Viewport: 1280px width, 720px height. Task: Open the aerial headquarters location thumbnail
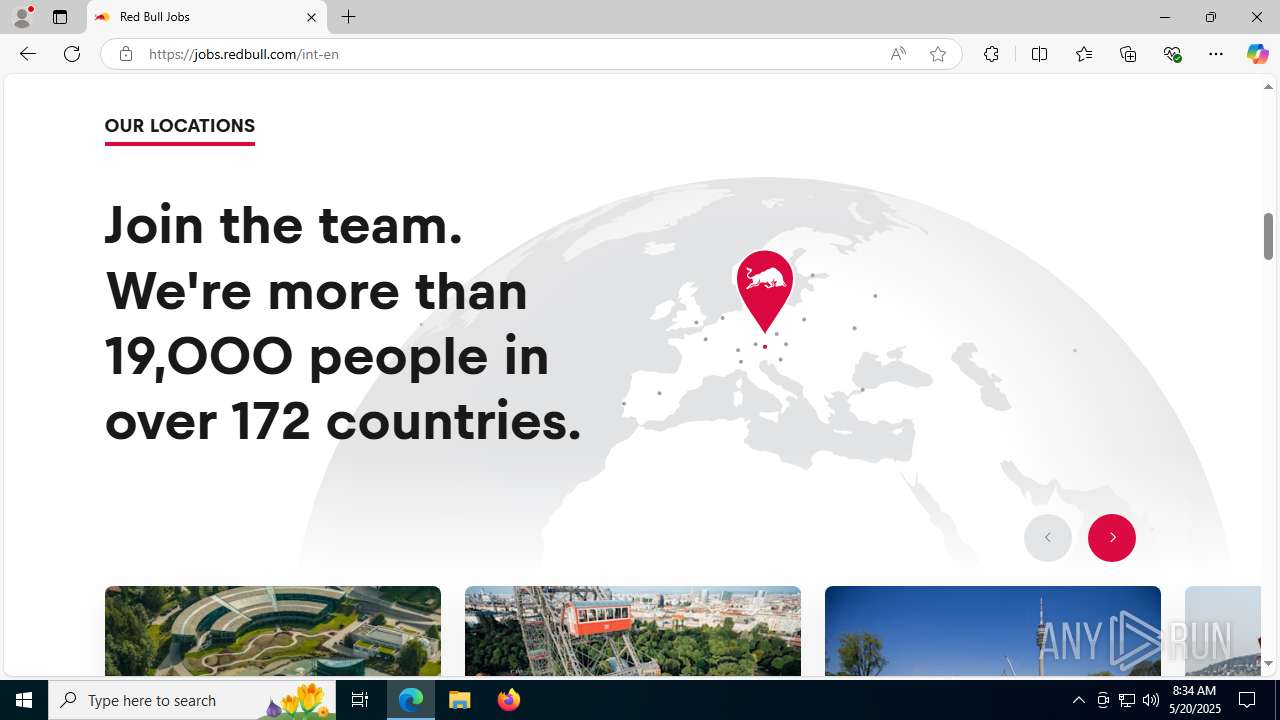click(x=273, y=631)
